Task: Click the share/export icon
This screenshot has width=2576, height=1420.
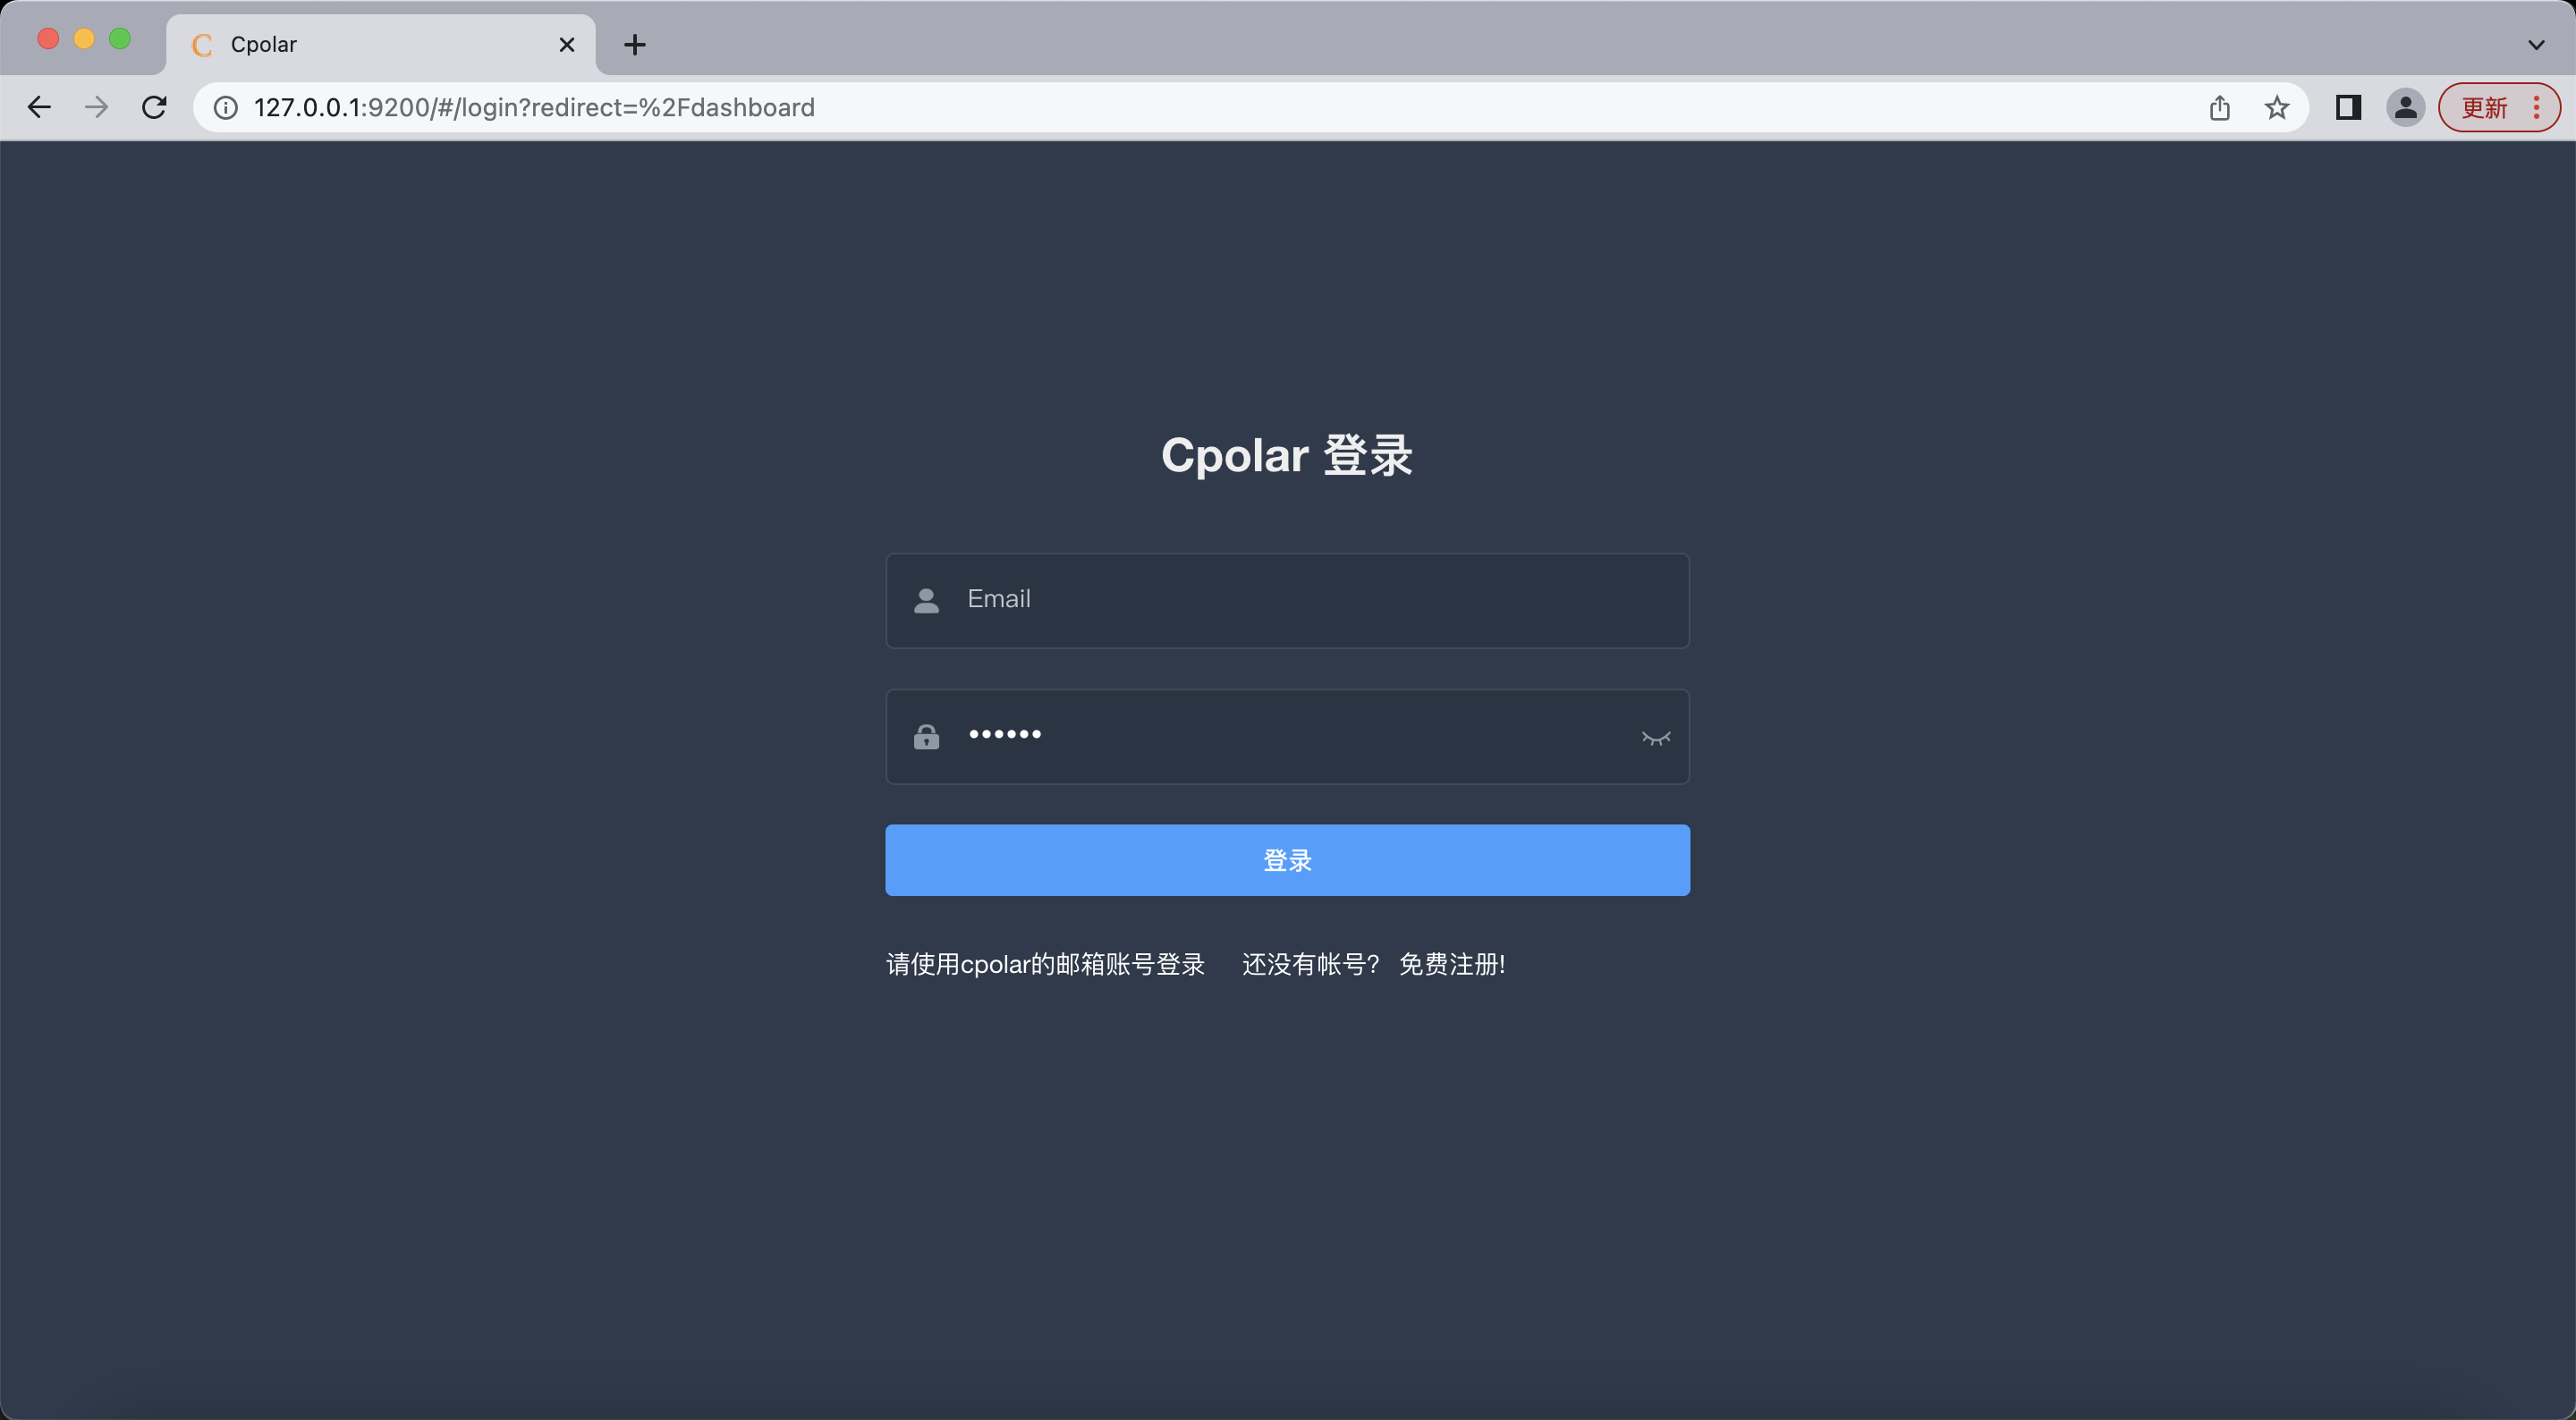Action: [x=2219, y=106]
